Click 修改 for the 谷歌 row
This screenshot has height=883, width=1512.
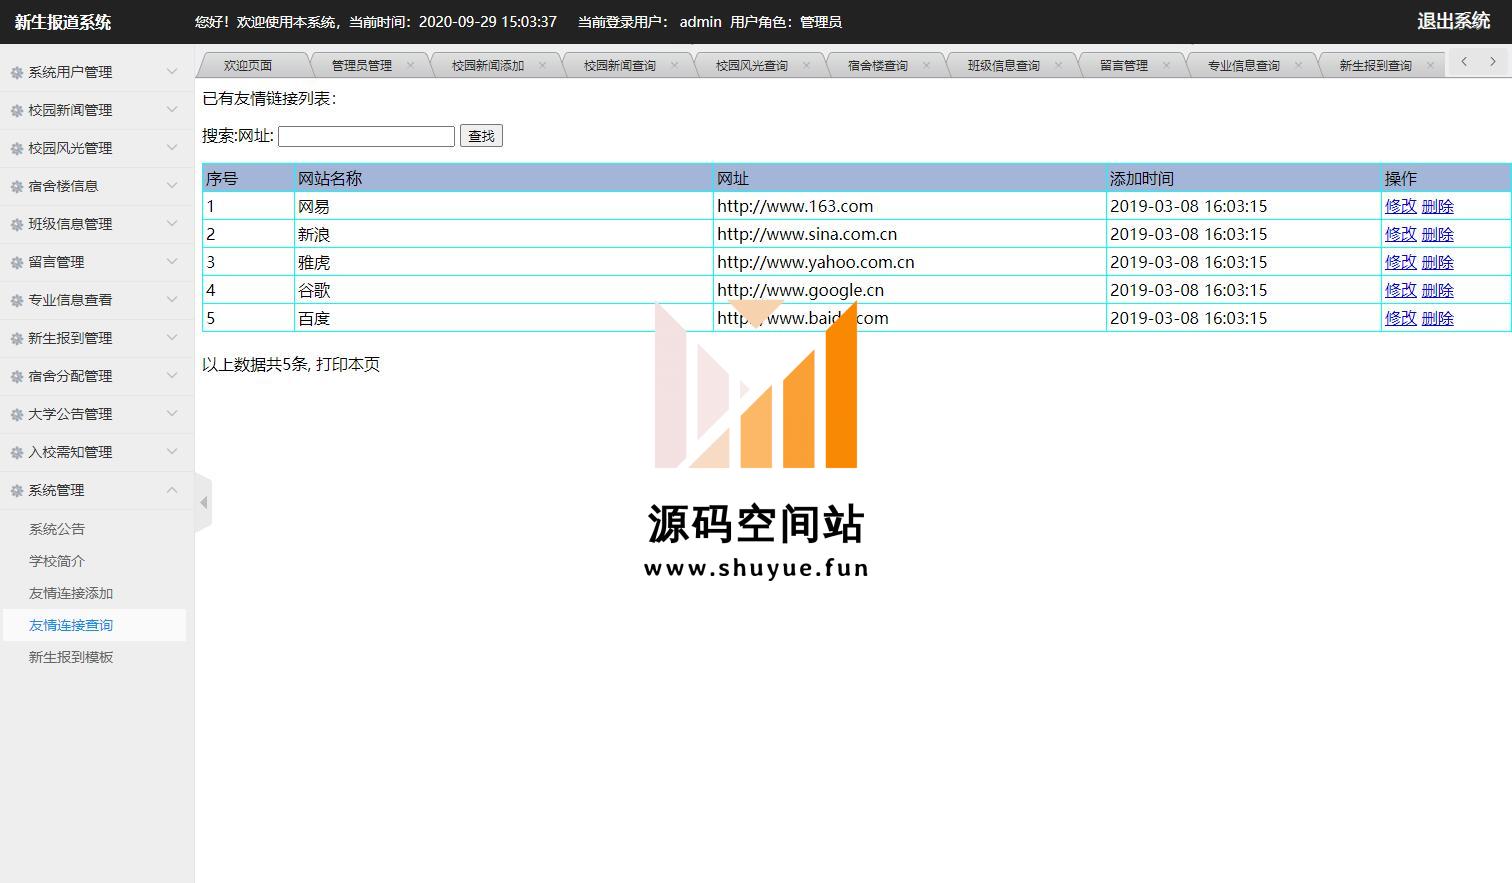1400,290
